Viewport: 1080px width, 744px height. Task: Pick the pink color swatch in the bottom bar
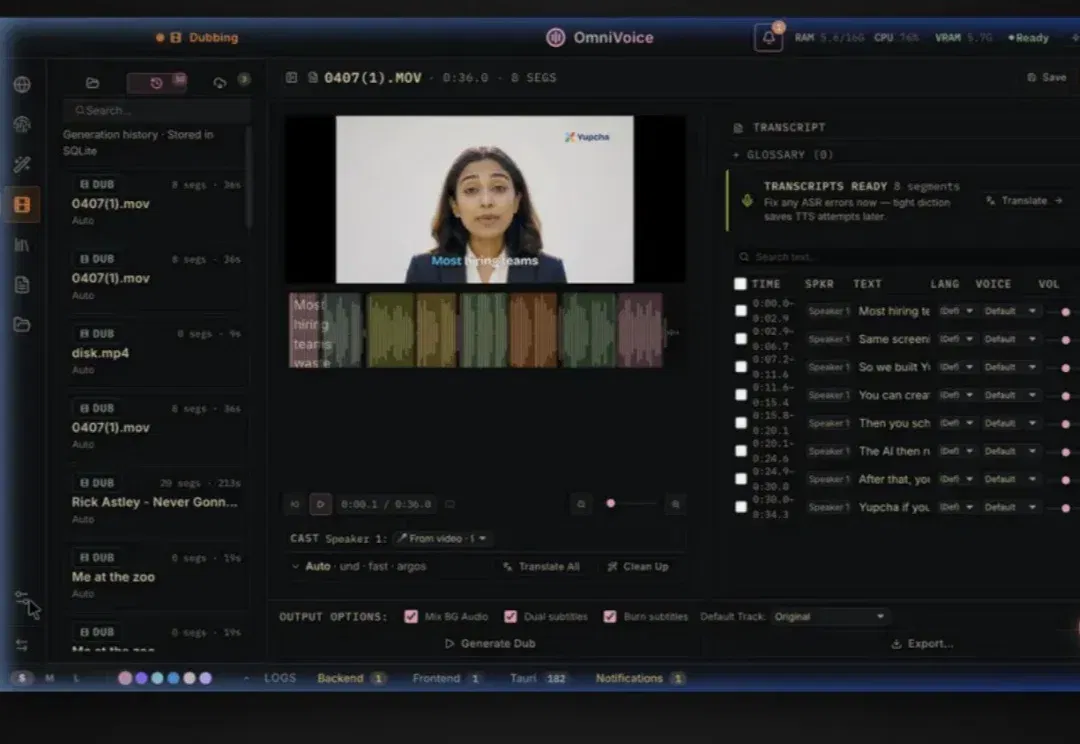tap(125, 678)
